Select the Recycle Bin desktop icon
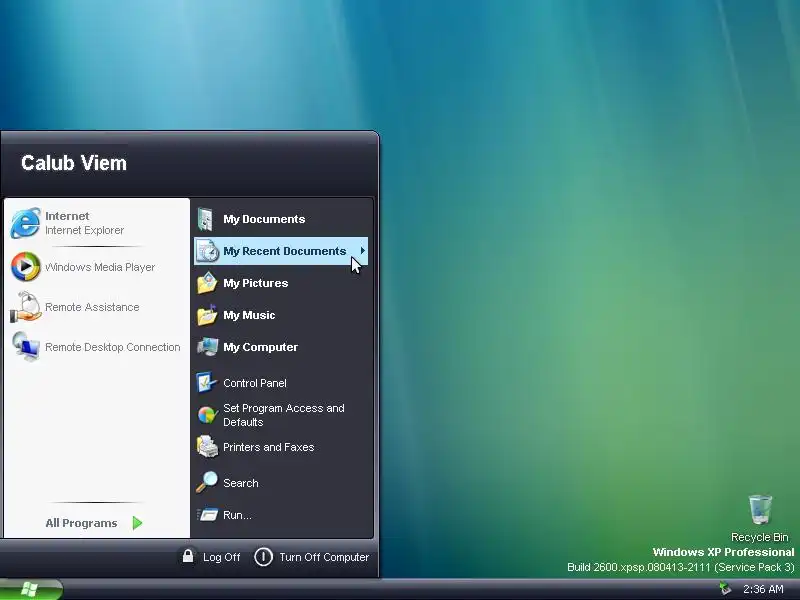This screenshot has width=800, height=600. coord(760,509)
